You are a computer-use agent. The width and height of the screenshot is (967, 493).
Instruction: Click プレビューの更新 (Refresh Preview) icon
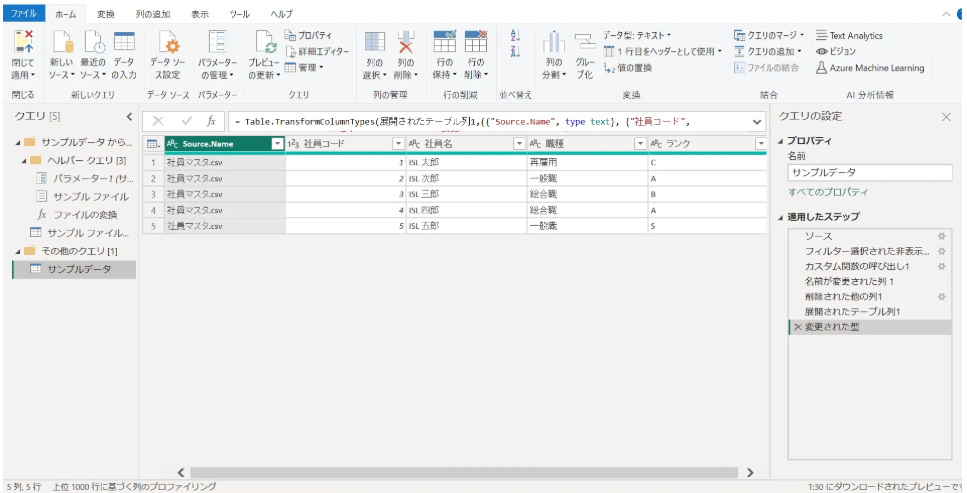tap(265, 42)
